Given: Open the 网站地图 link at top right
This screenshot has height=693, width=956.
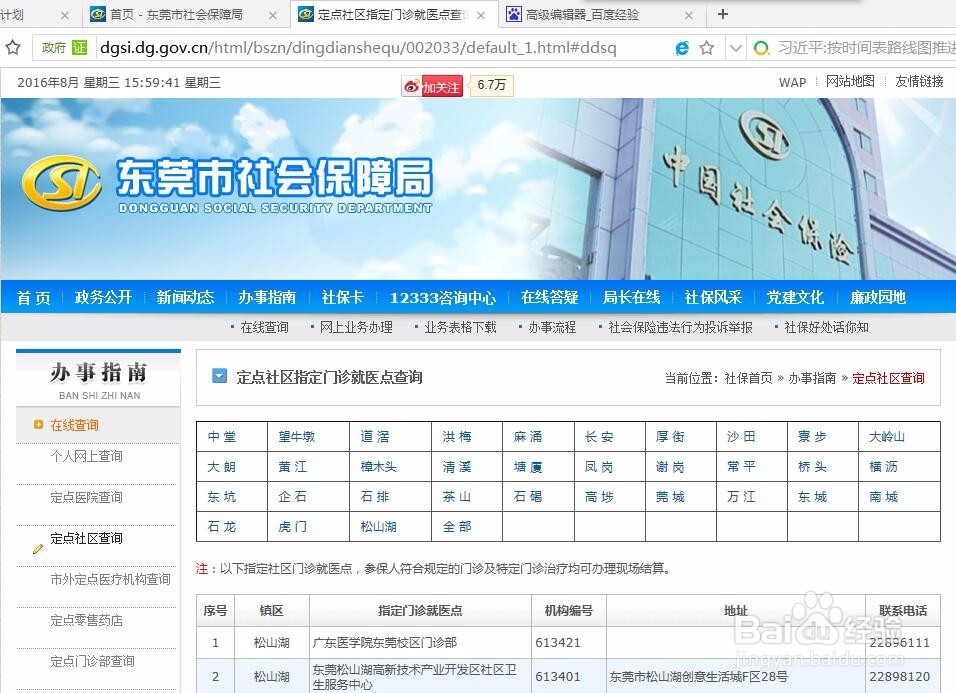Looking at the screenshot, I should point(851,82).
